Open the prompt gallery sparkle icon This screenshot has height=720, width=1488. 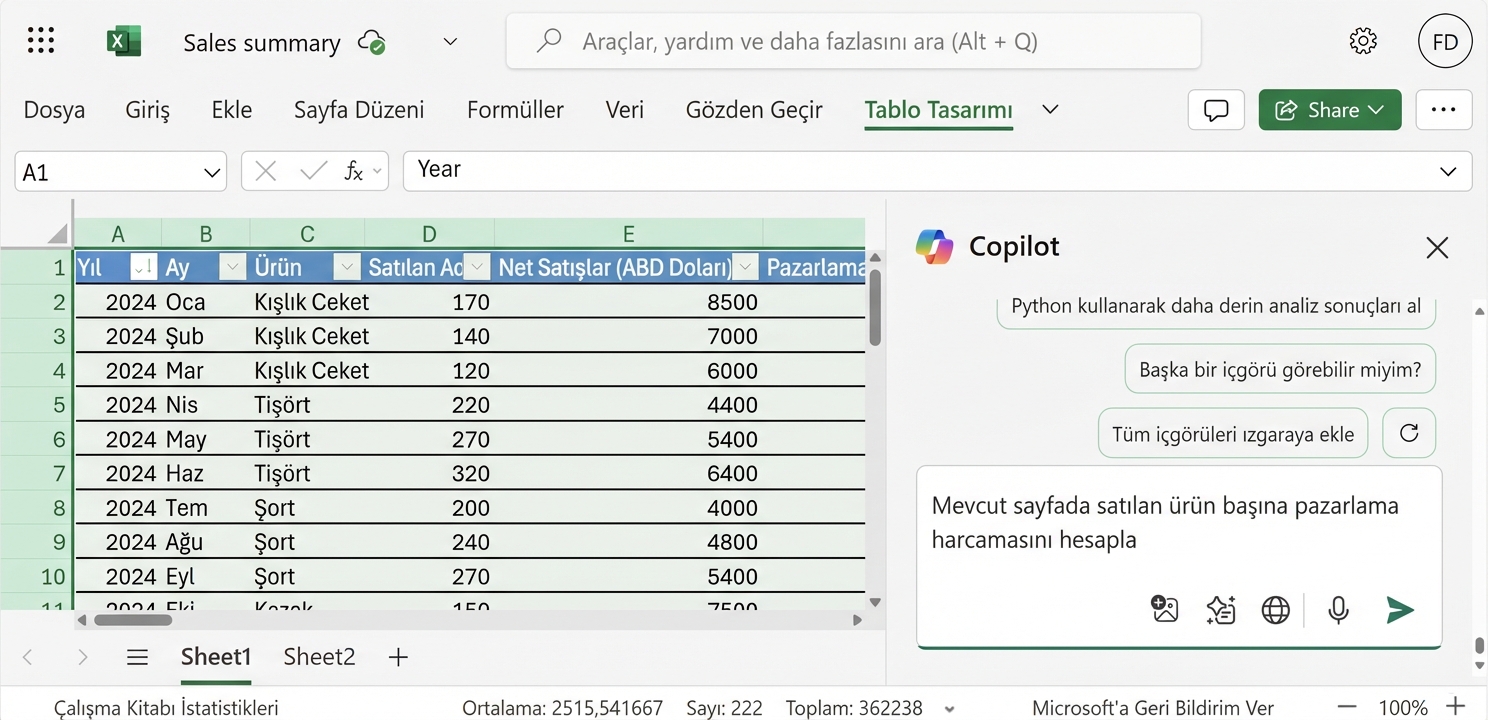click(1220, 608)
